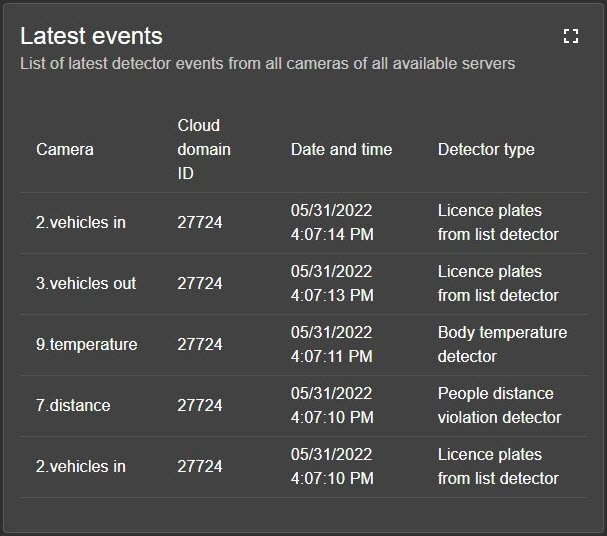Select the 9.temperature camera row
The height and width of the screenshot is (536, 607).
[87, 344]
